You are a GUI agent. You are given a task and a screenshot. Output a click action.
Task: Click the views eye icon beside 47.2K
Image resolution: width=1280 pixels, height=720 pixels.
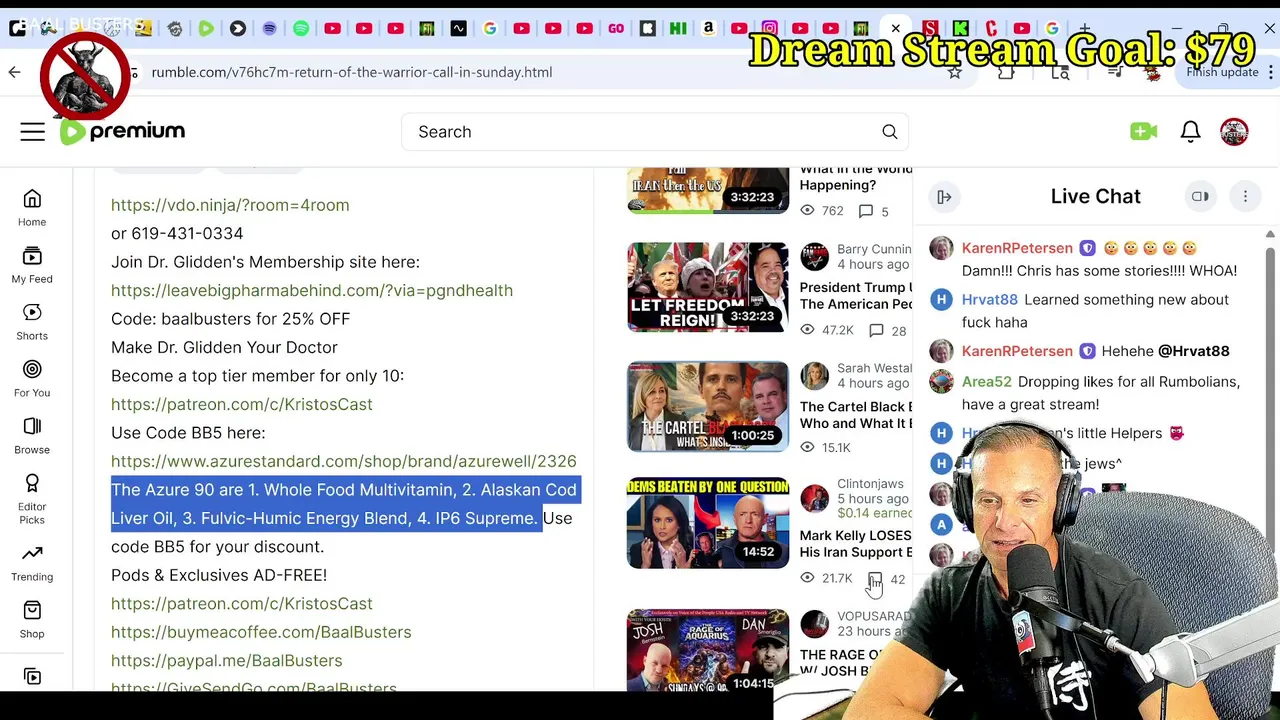[x=807, y=330]
